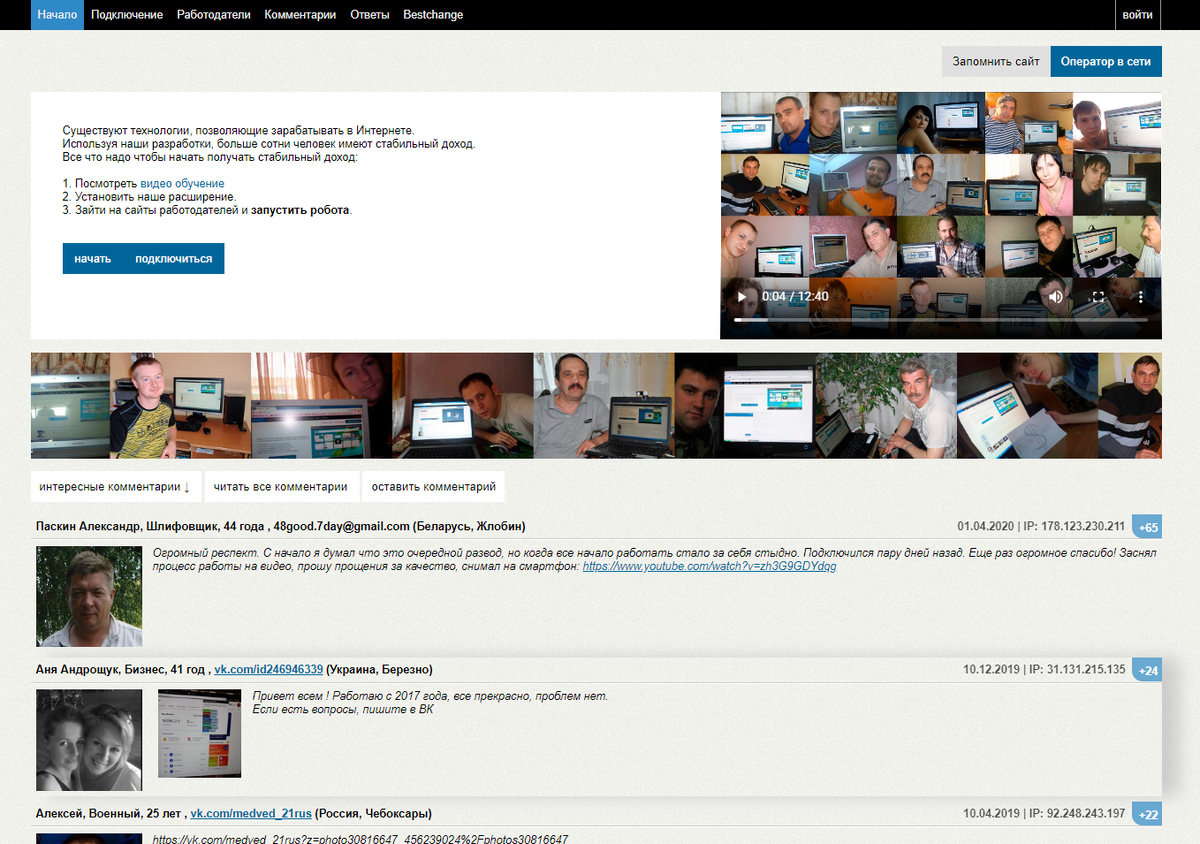
Task: Open Аня Андрощук's black-and-white avatar
Action: pos(89,740)
